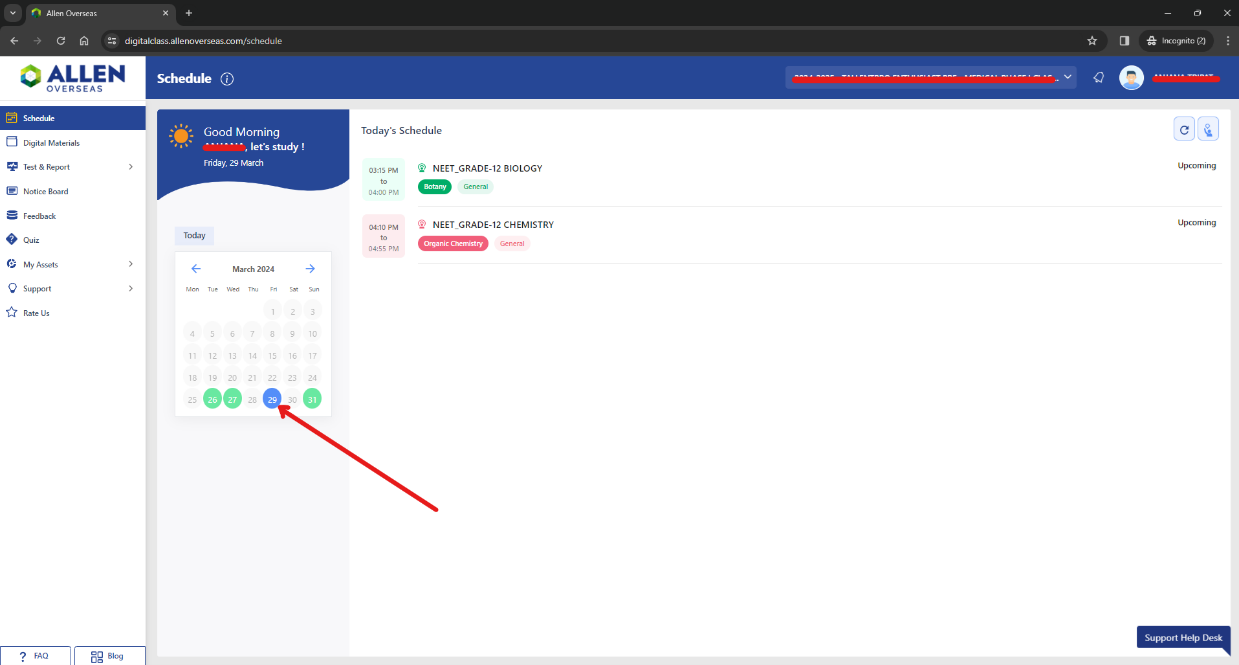The image size is (1239, 665).
Task: Click the Allen Overseas logo
Action: coord(72,77)
